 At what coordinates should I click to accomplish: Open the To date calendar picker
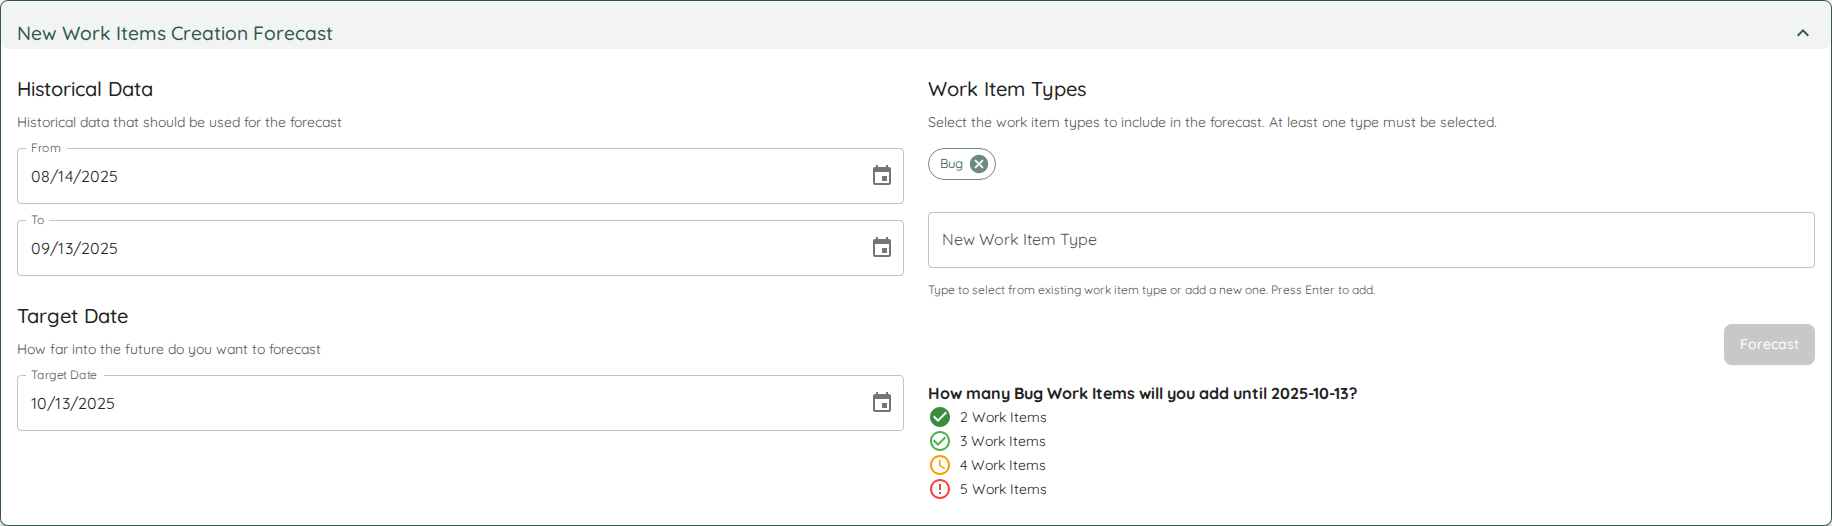pyautogui.click(x=881, y=248)
